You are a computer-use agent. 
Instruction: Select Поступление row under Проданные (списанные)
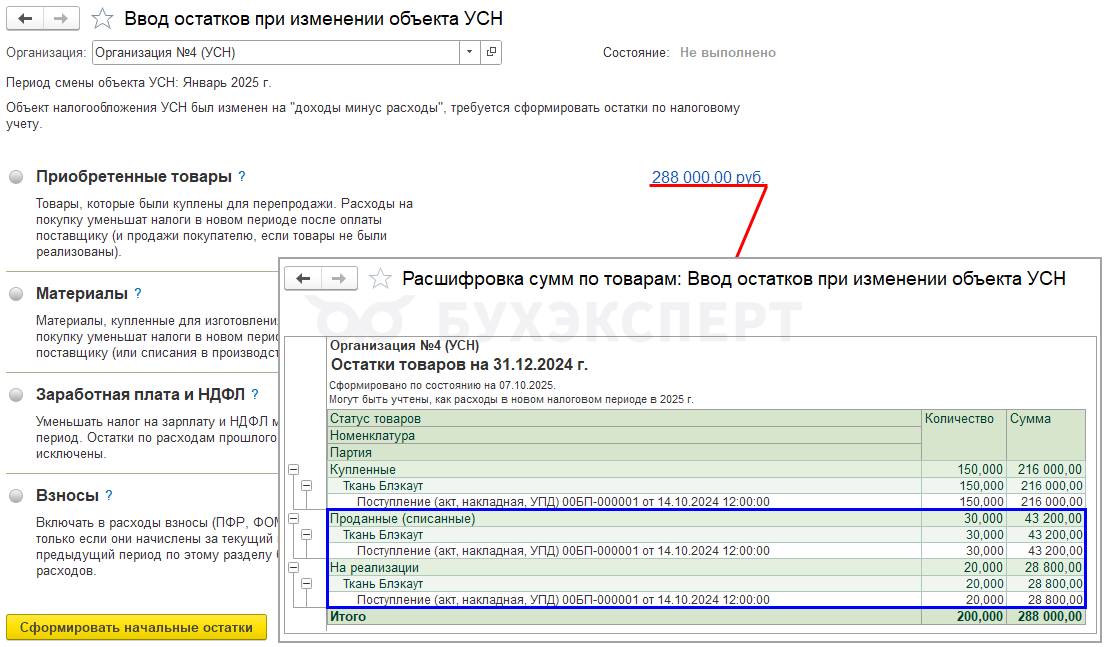click(x=706, y=551)
